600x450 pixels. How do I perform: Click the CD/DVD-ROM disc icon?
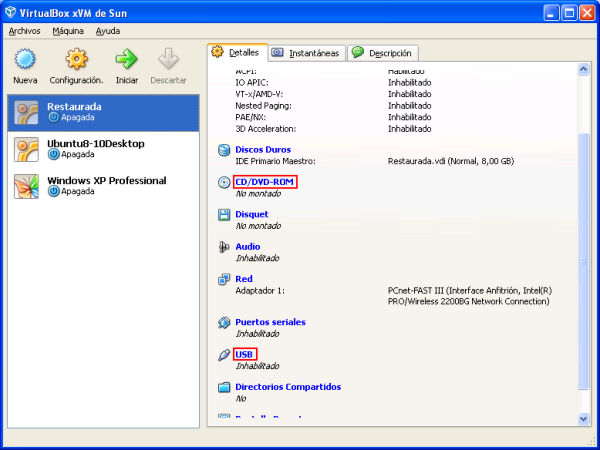[224, 182]
